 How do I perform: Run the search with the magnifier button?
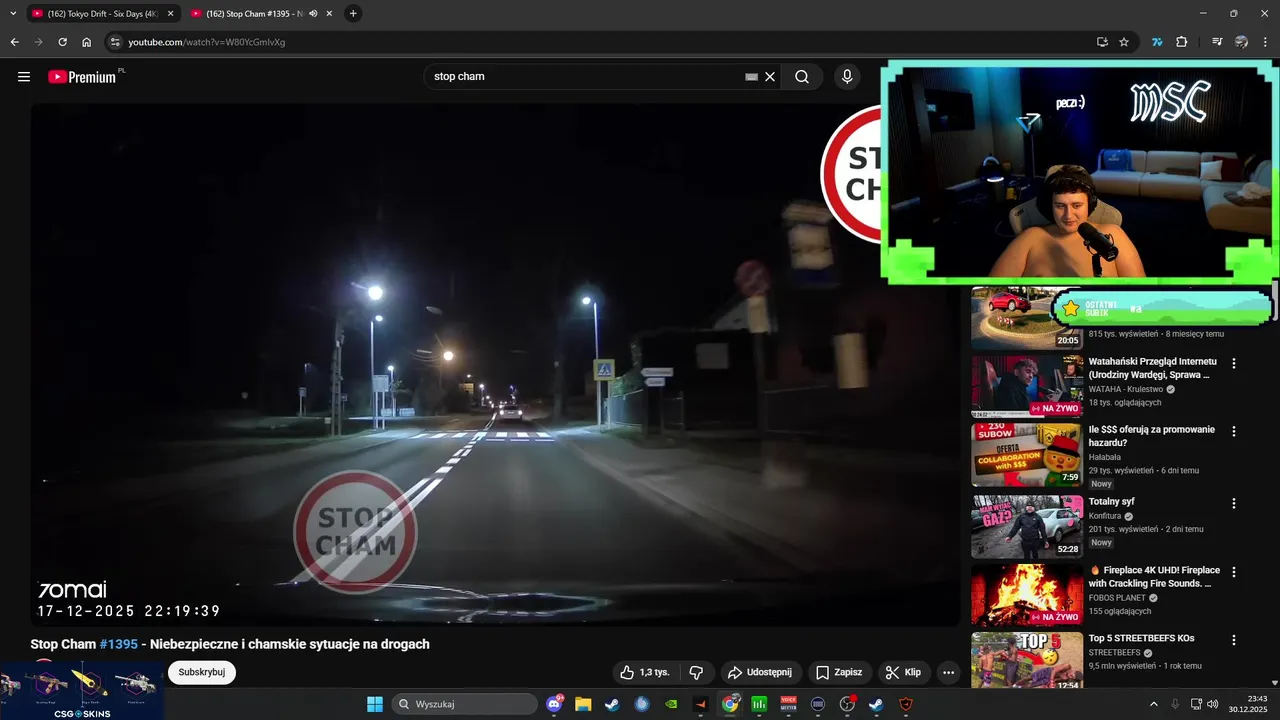[x=802, y=77]
